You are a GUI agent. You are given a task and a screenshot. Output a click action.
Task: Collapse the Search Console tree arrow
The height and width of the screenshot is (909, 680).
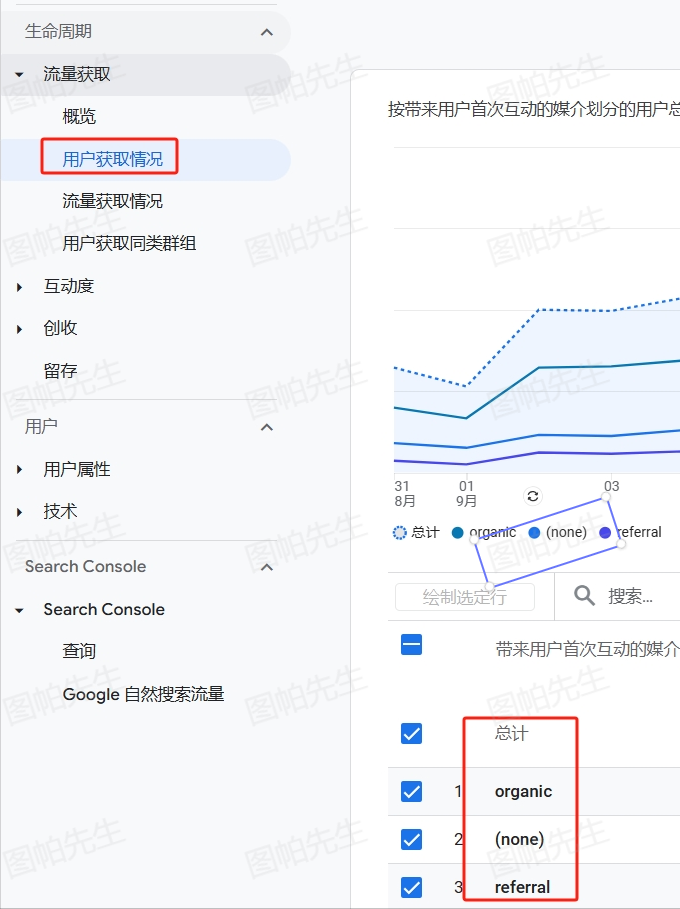pyautogui.click(x=19, y=610)
